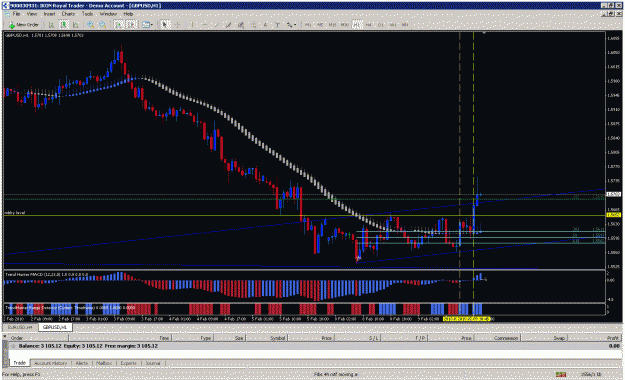Zoom in on the chart
This screenshot has height=380, width=625.
coord(90,25)
